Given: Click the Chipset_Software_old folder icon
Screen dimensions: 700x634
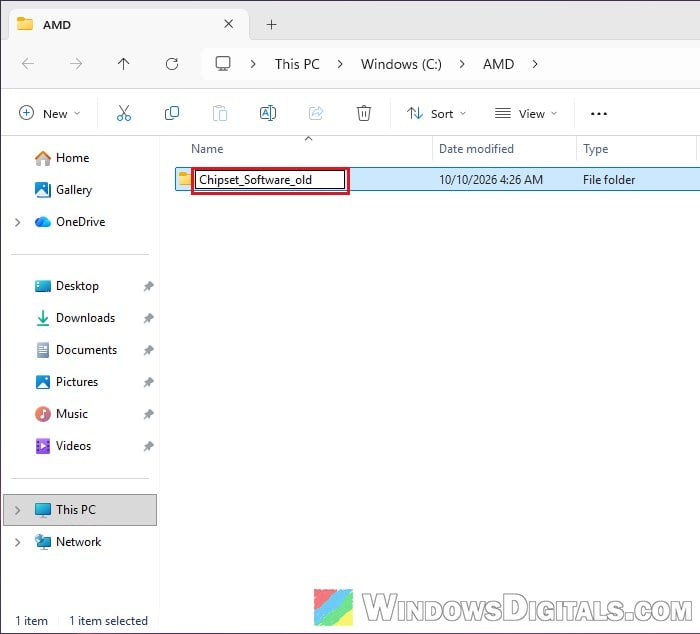Looking at the screenshot, I should click(x=184, y=179).
